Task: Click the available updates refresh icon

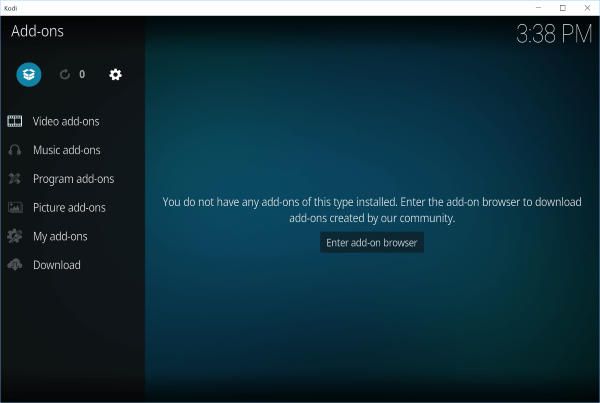Action: (66, 74)
